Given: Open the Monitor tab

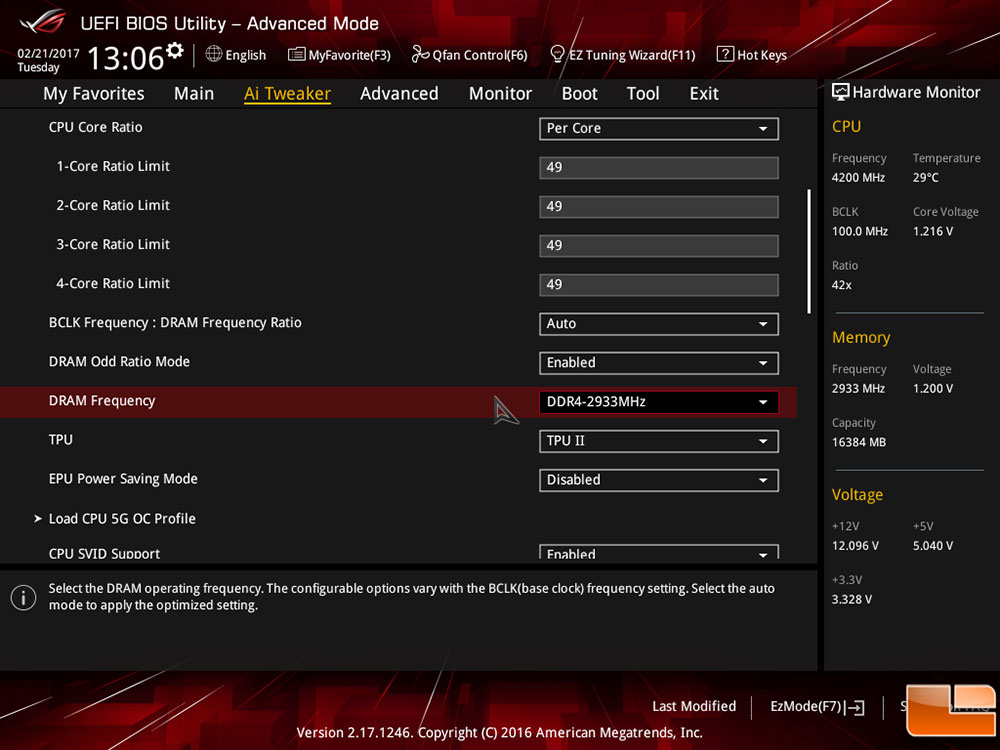Looking at the screenshot, I should (x=500, y=94).
